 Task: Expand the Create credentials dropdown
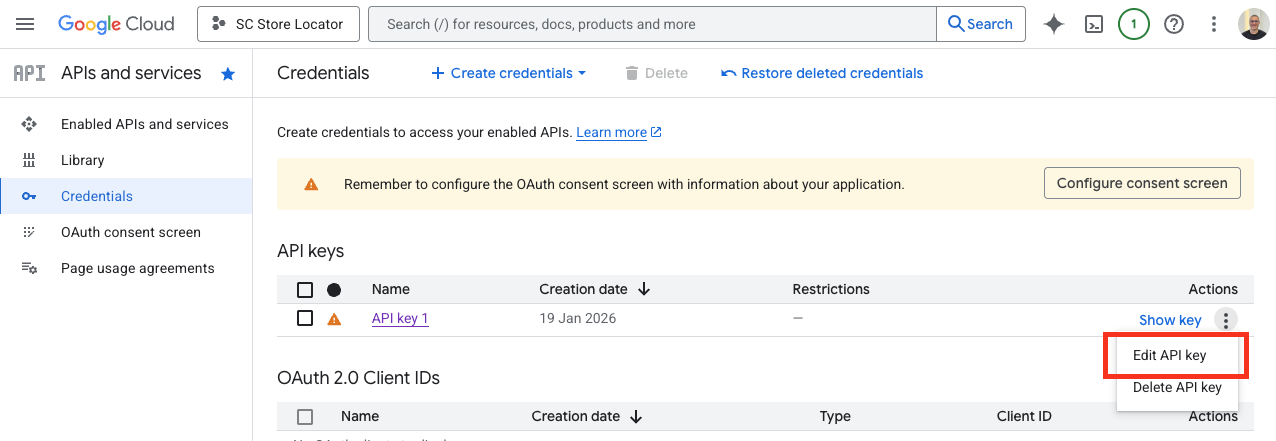pos(508,73)
